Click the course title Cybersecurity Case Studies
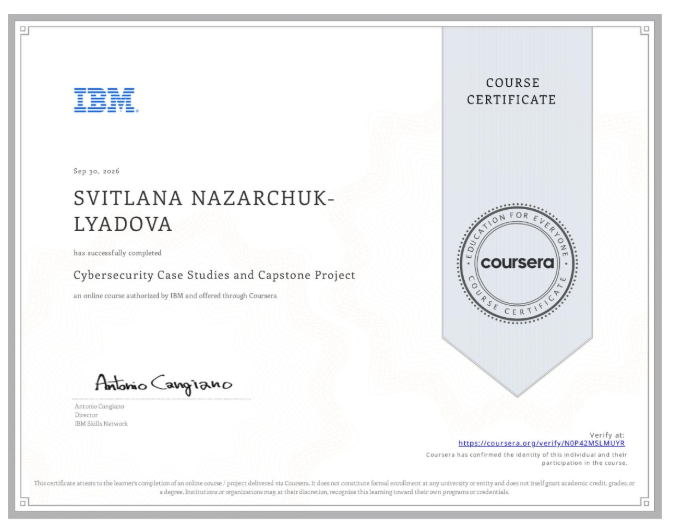674x531 pixels. pos(214,275)
